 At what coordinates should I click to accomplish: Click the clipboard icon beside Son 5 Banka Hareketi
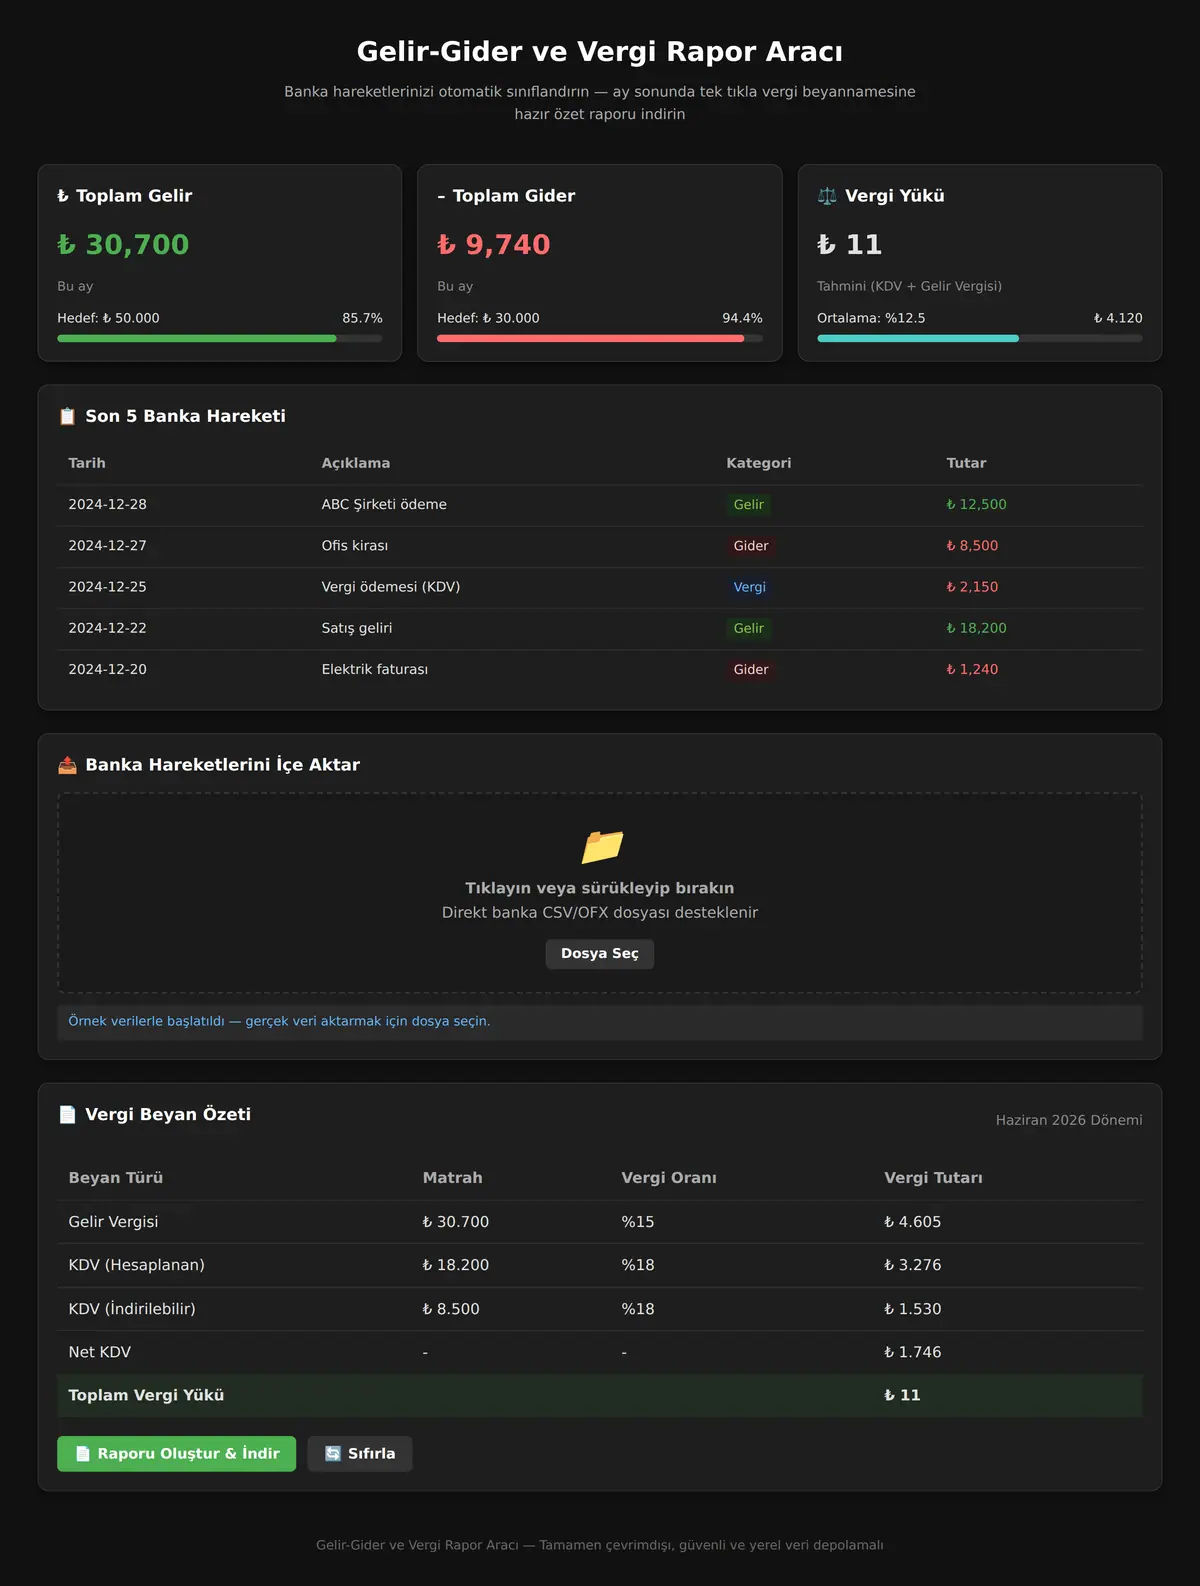click(x=67, y=416)
